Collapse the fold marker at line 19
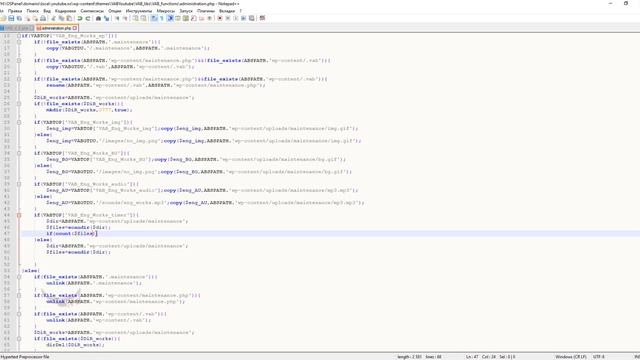This screenshot has height=360, width=640. click(19, 60)
